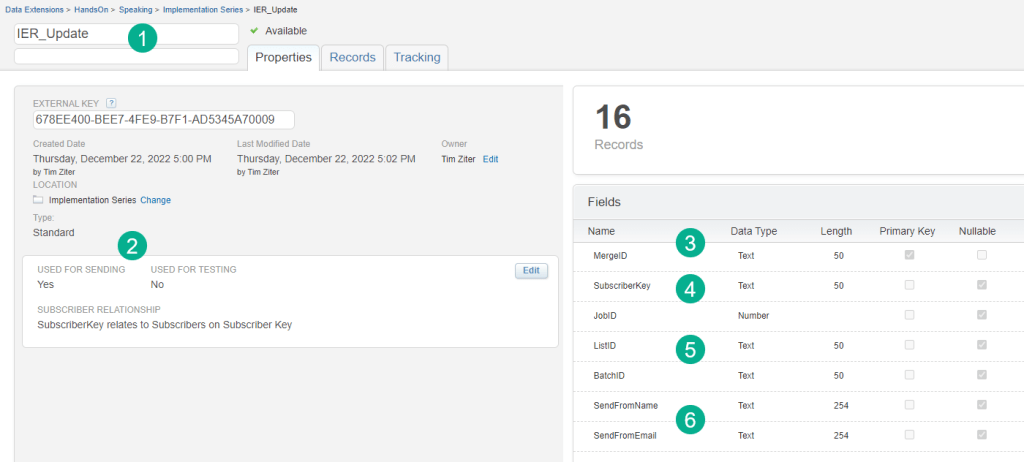Switch to the Records tab
Image resolution: width=1024 pixels, height=462 pixels.
pos(352,57)
